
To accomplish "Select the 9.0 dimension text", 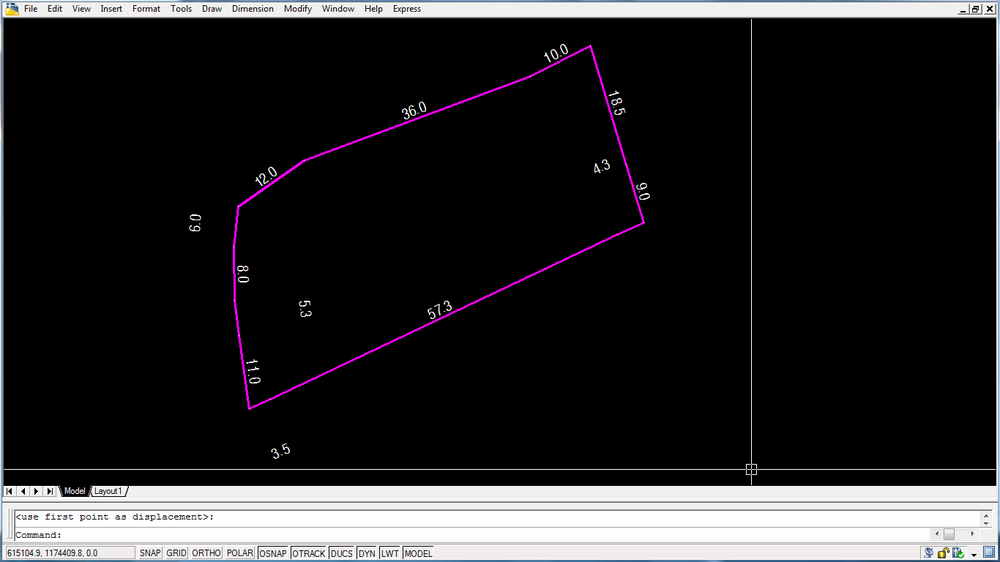I will coord(642,191).
